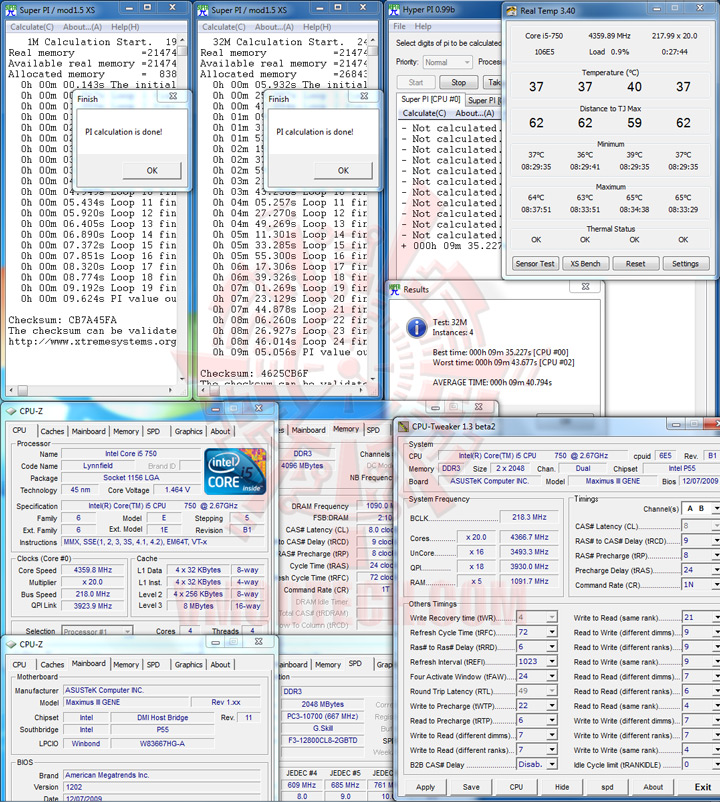
Task: Click OK in the 32M Finish dialog
Action: coord(343,170)
